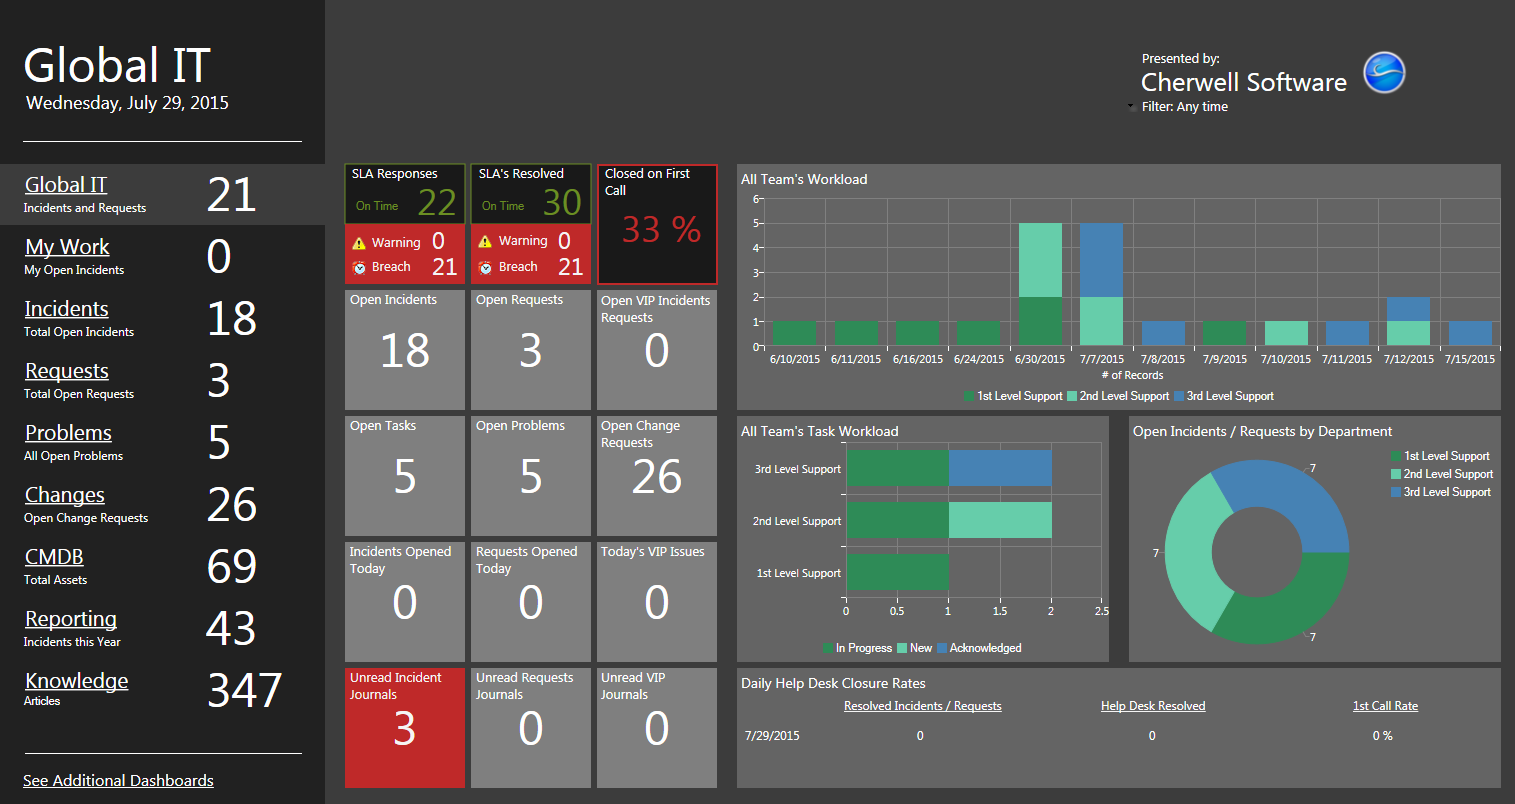Click the breach clock icon in SLA Responses
The image size is (1515, 804).
[x=359, y=267]
